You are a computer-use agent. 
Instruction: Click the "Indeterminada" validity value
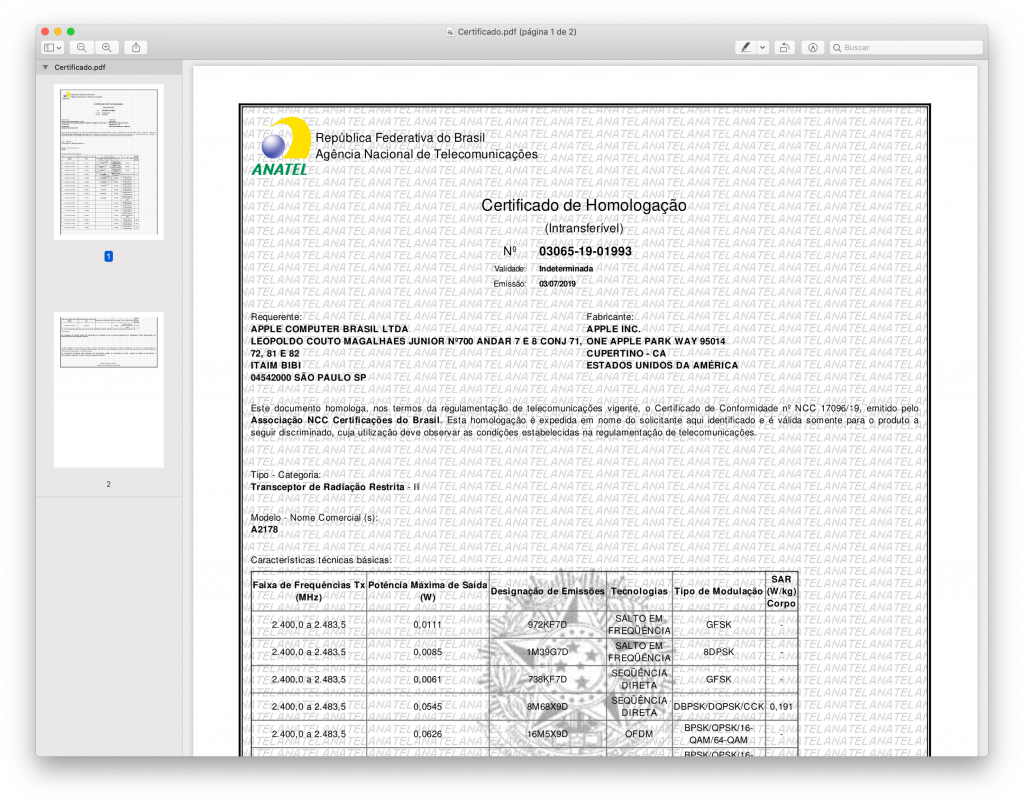tap(566, 269)
